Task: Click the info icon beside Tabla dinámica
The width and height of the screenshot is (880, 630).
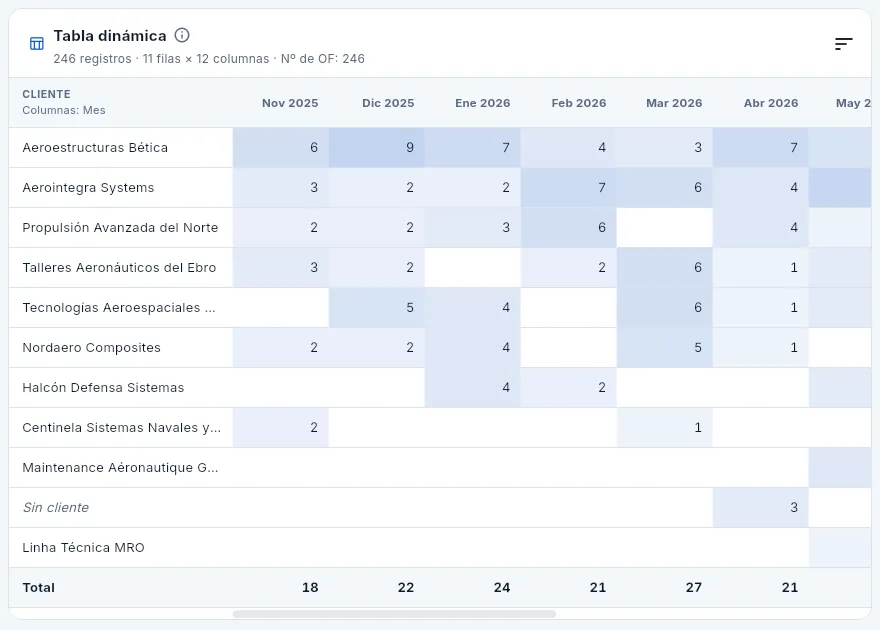Action: coord(182,35)
